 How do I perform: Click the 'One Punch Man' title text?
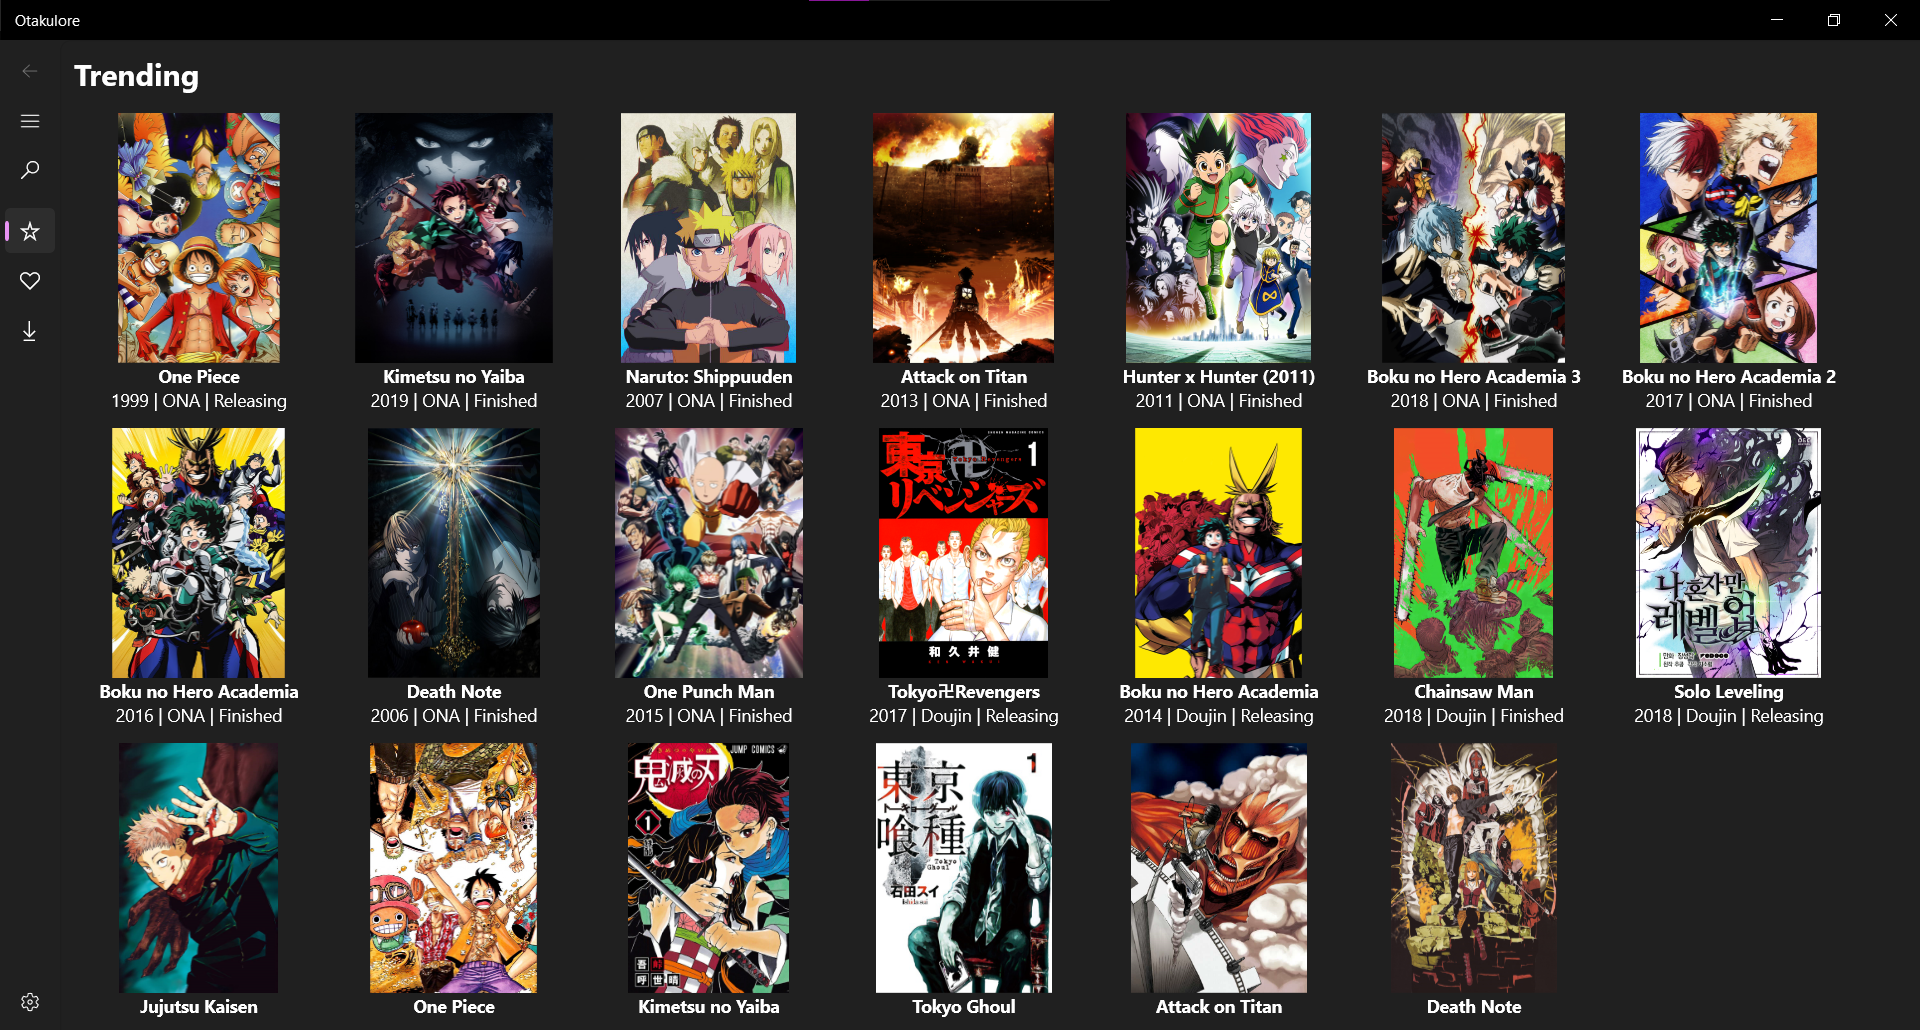click(709, 692)
